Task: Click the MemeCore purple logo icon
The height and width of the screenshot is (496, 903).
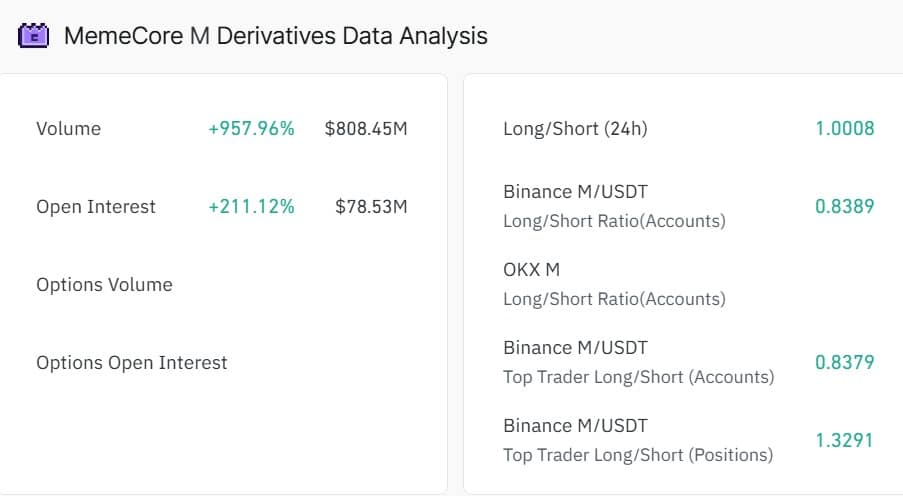Action: 34,36
